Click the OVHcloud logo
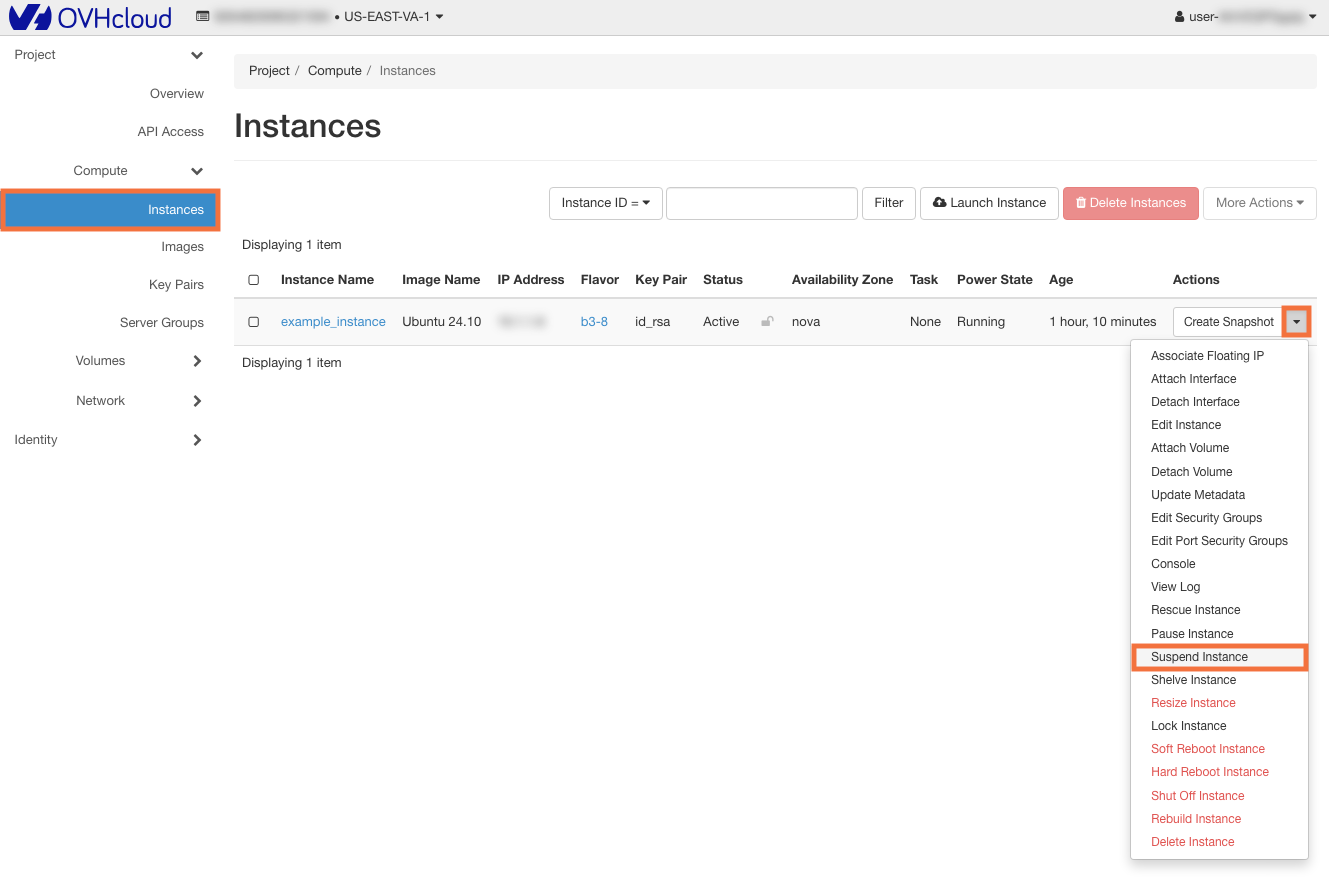 coord(91,17)
